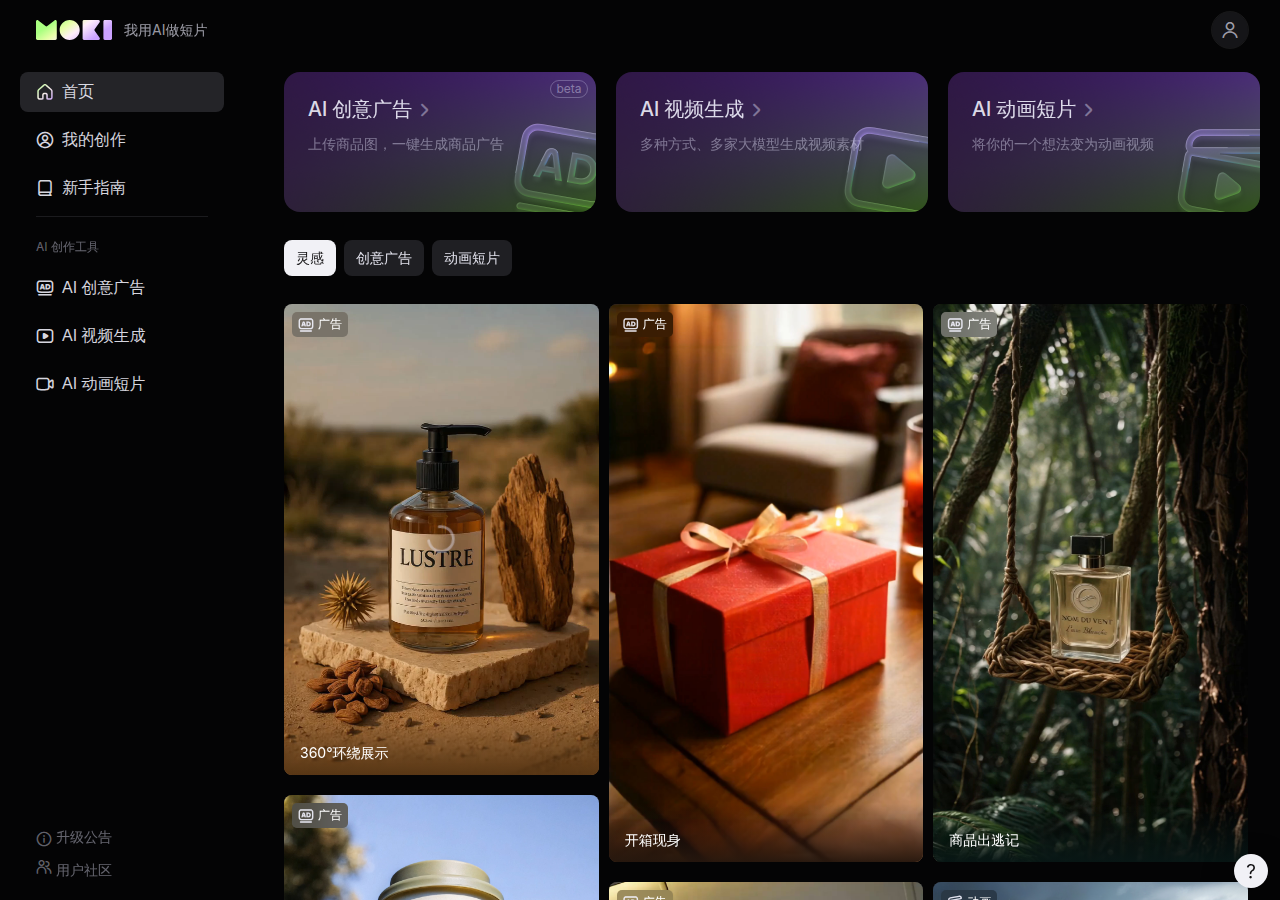The height and width of the screenshot is (900, 1280).
Task: Expand the chevron next to AI 视频生成 heading
Action: 757,110
